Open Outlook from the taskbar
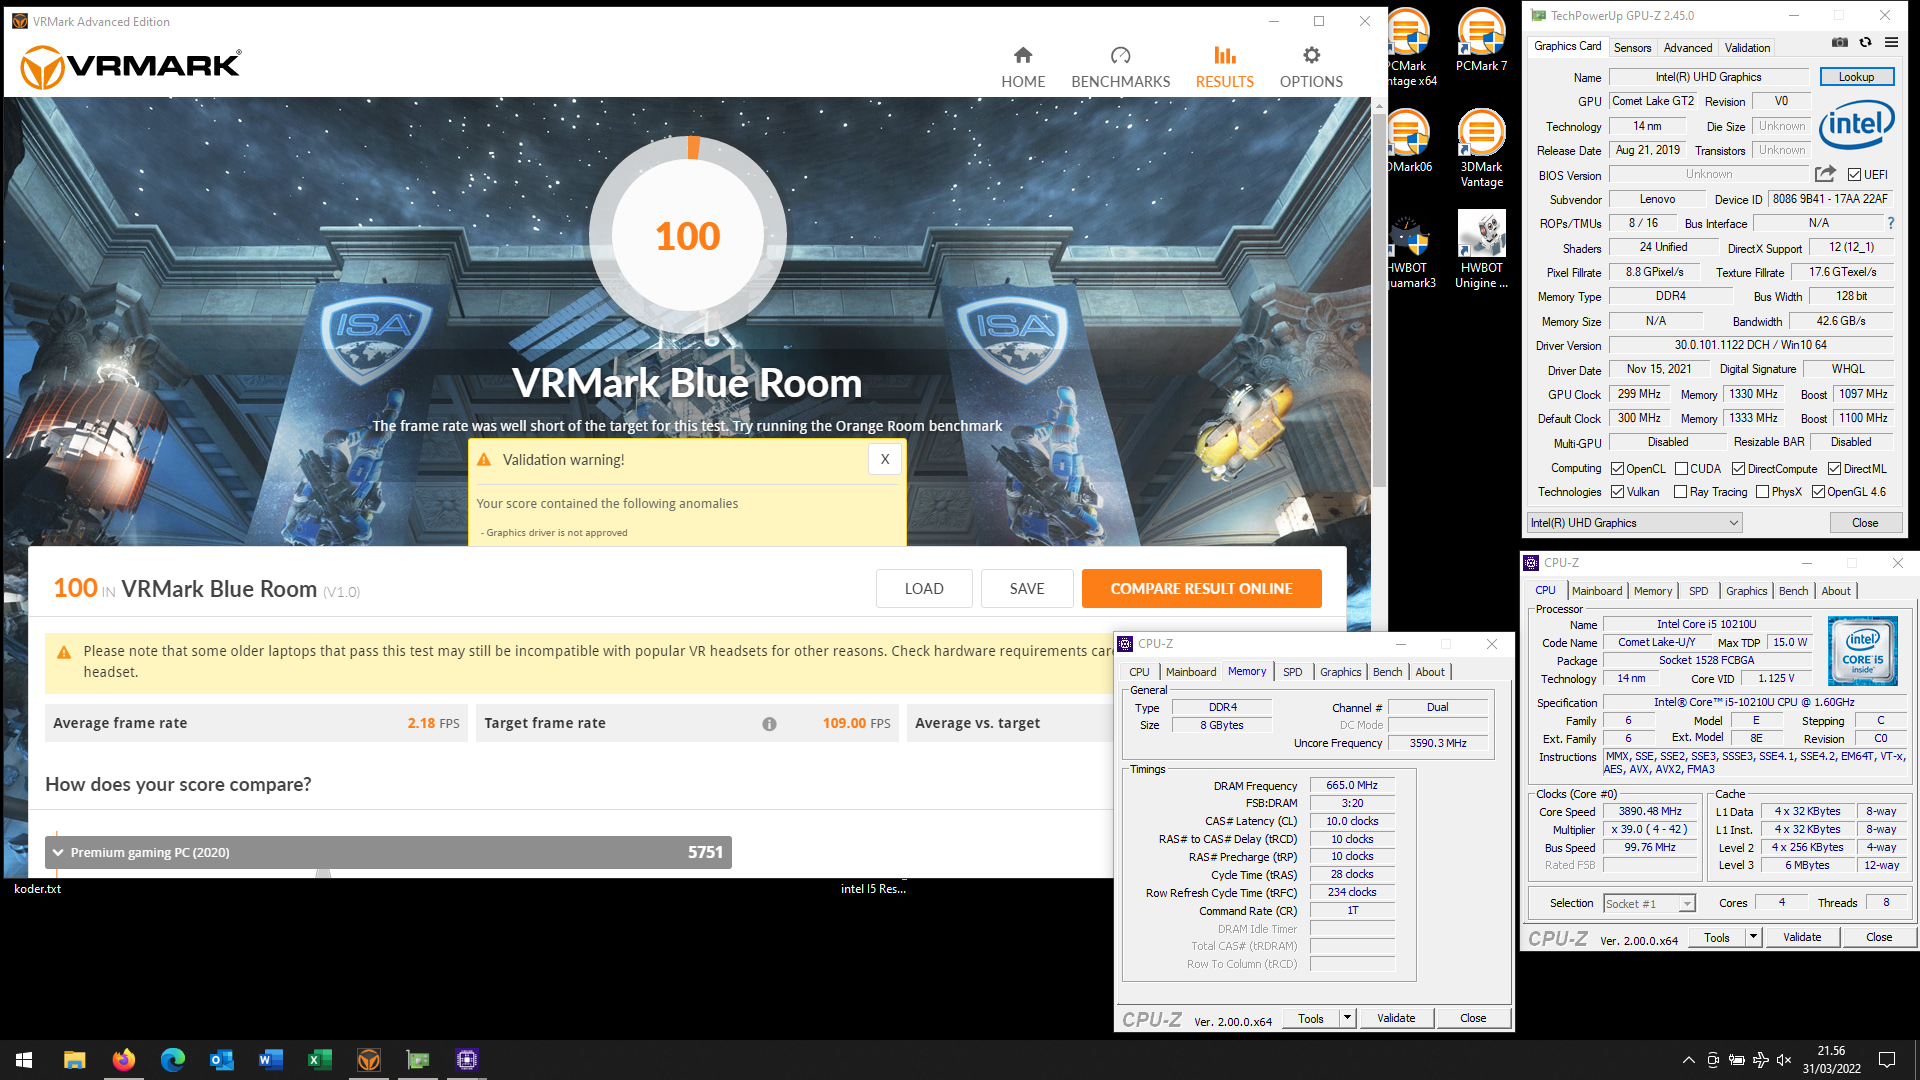The height and width of the screenshot is (1080, 1920). 221,1059
